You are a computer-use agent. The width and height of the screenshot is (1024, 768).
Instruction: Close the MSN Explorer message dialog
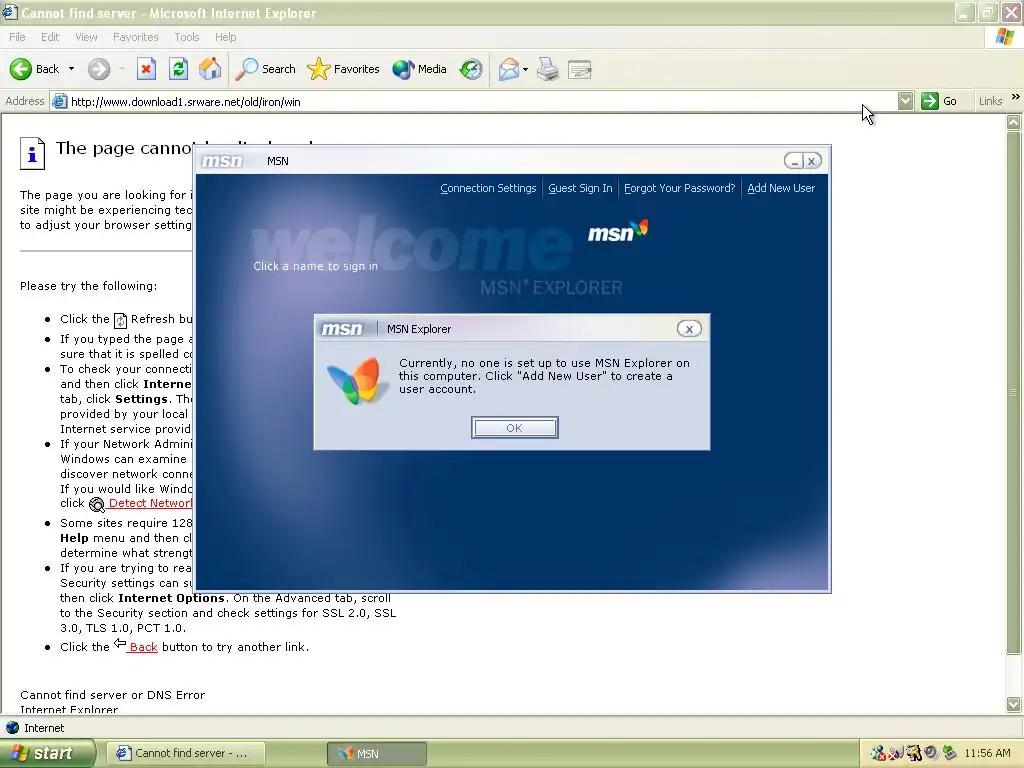tap(689, 329)
